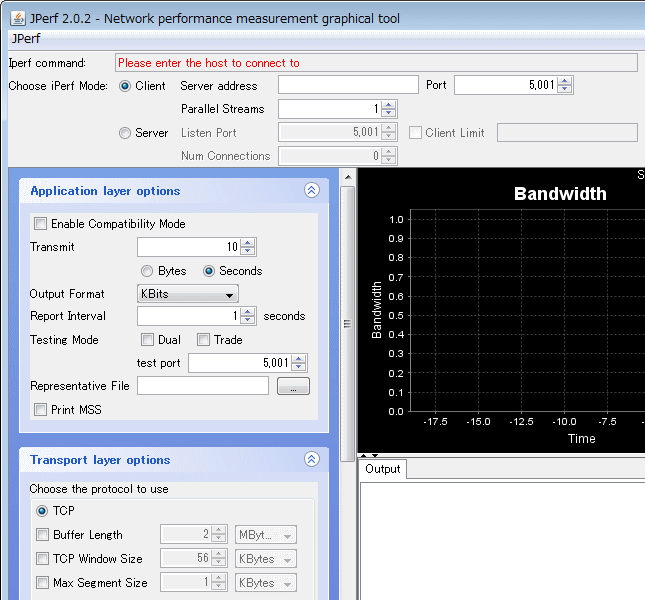Click the Parallel Streams value field

click(x=330, y=109)
